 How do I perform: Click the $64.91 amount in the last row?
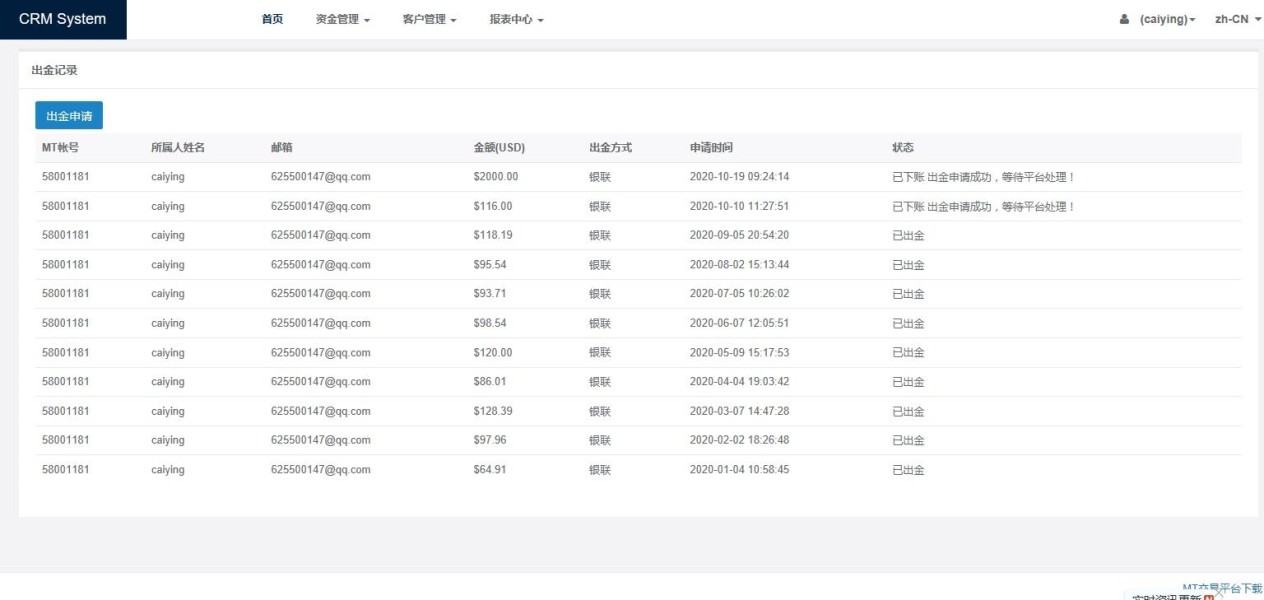[x=490, y=470]
